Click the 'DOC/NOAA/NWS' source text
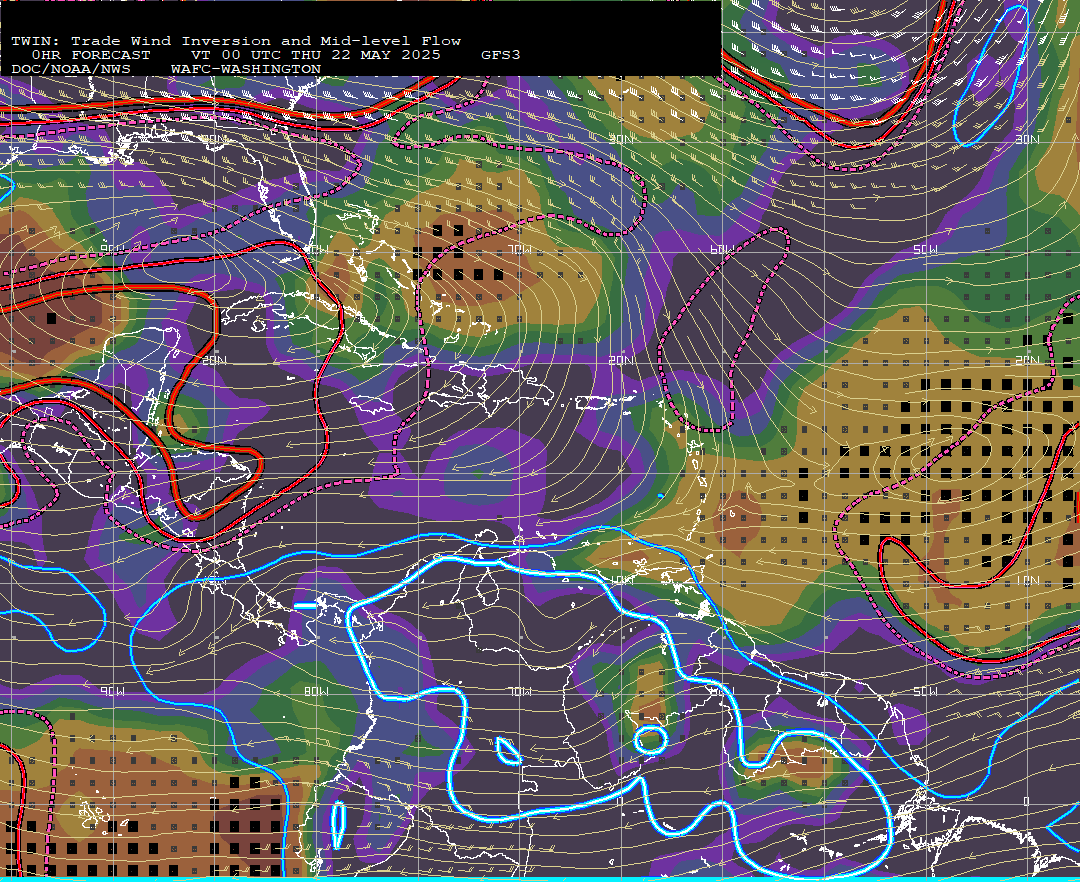This screenshot has height=882, width=1080. pos(71,70)
